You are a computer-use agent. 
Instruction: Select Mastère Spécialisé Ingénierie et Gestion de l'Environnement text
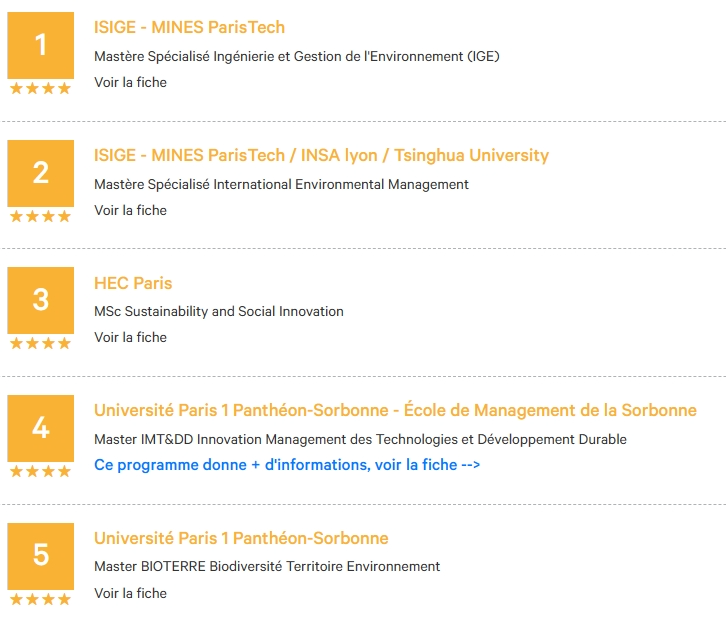pos(297,56)
